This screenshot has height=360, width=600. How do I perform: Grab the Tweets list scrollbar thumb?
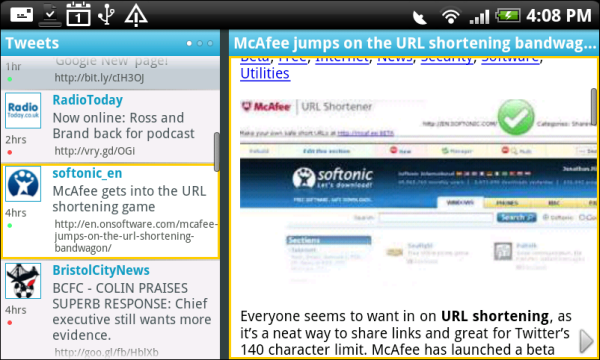click(x=217, y=152)
